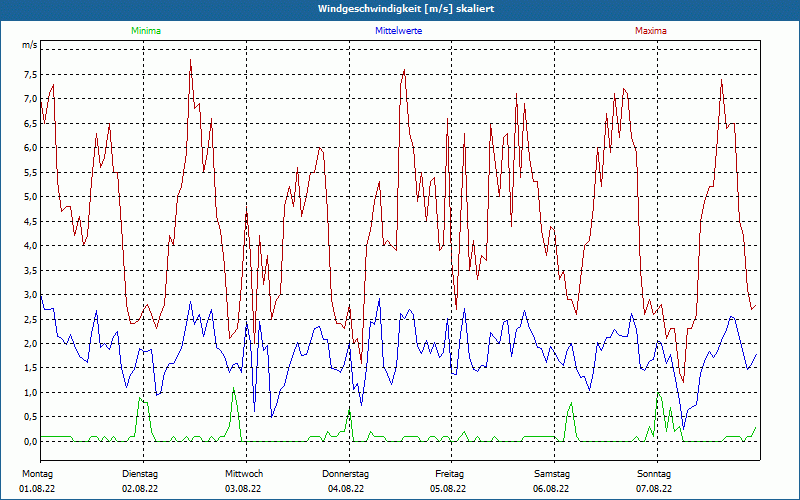This screenshot has height=500, width=800.
Task: Click the '4,5' y-axis value
Action: 30,221
